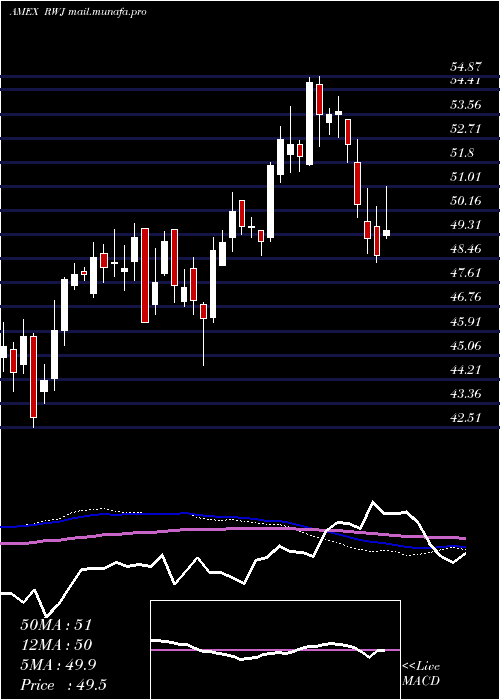This screenshot has height=700, width=500.
Task: Click the 51.8 price label
Action: pos(462,153)
